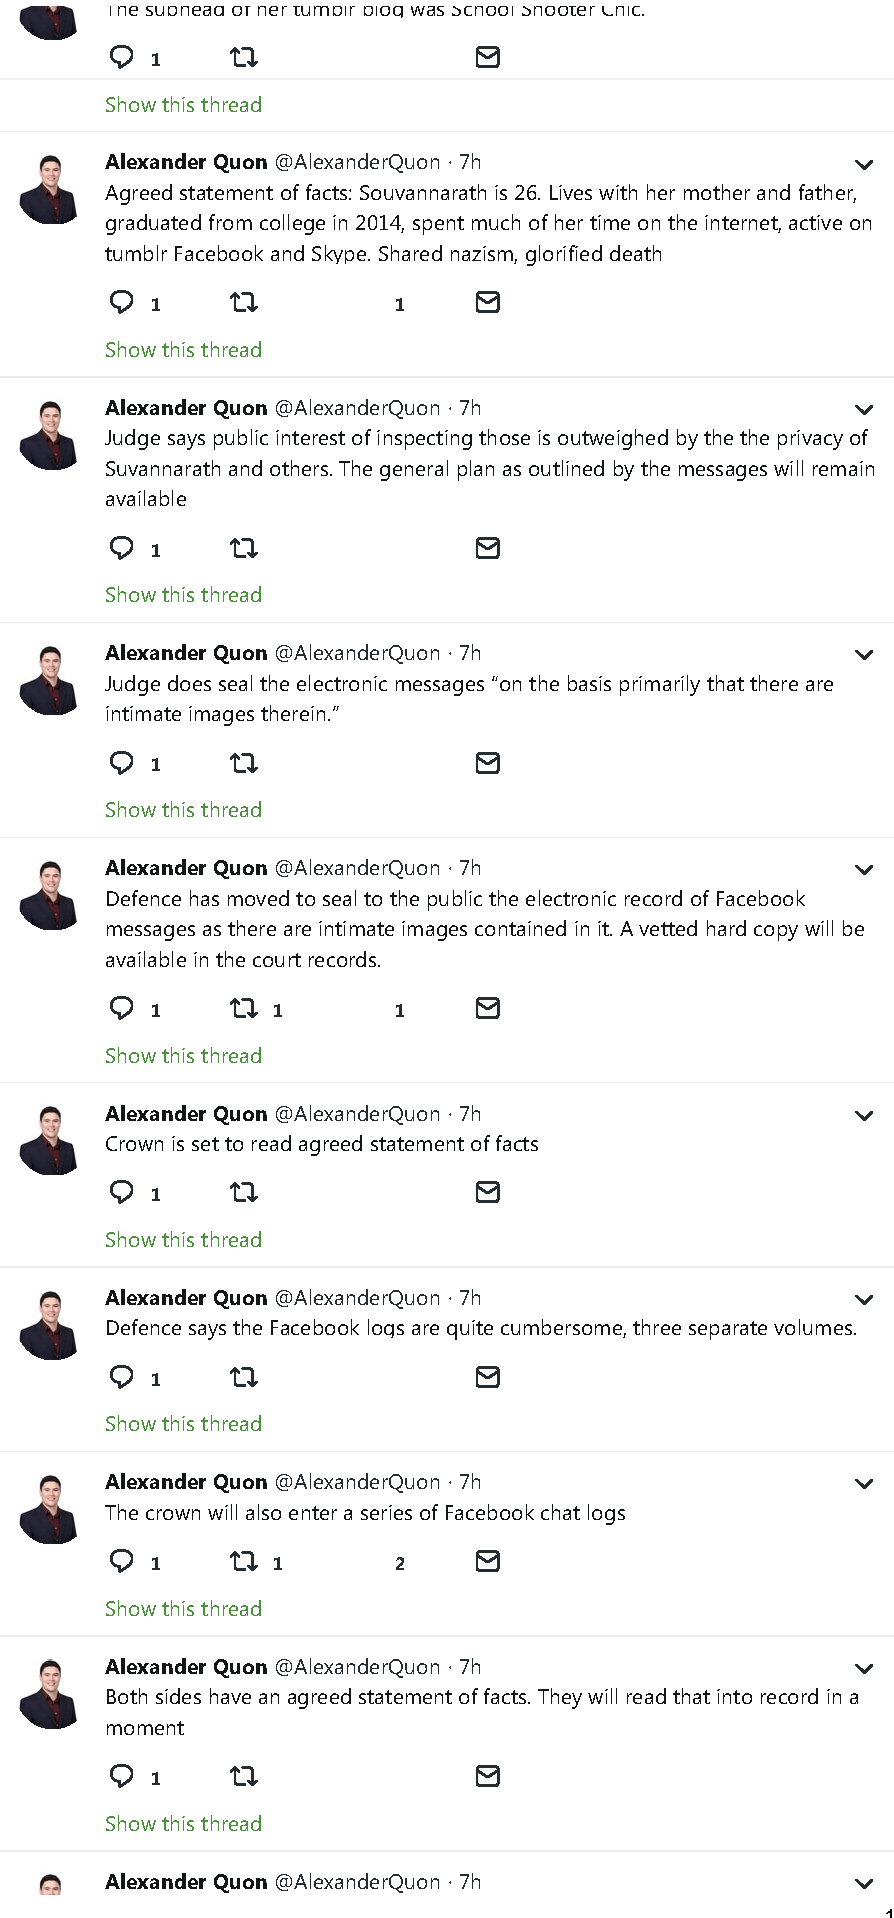Show this thread under 'Judge says public interest' tweet
This screenshot has height=1918, width=894.
pos(183,595)
